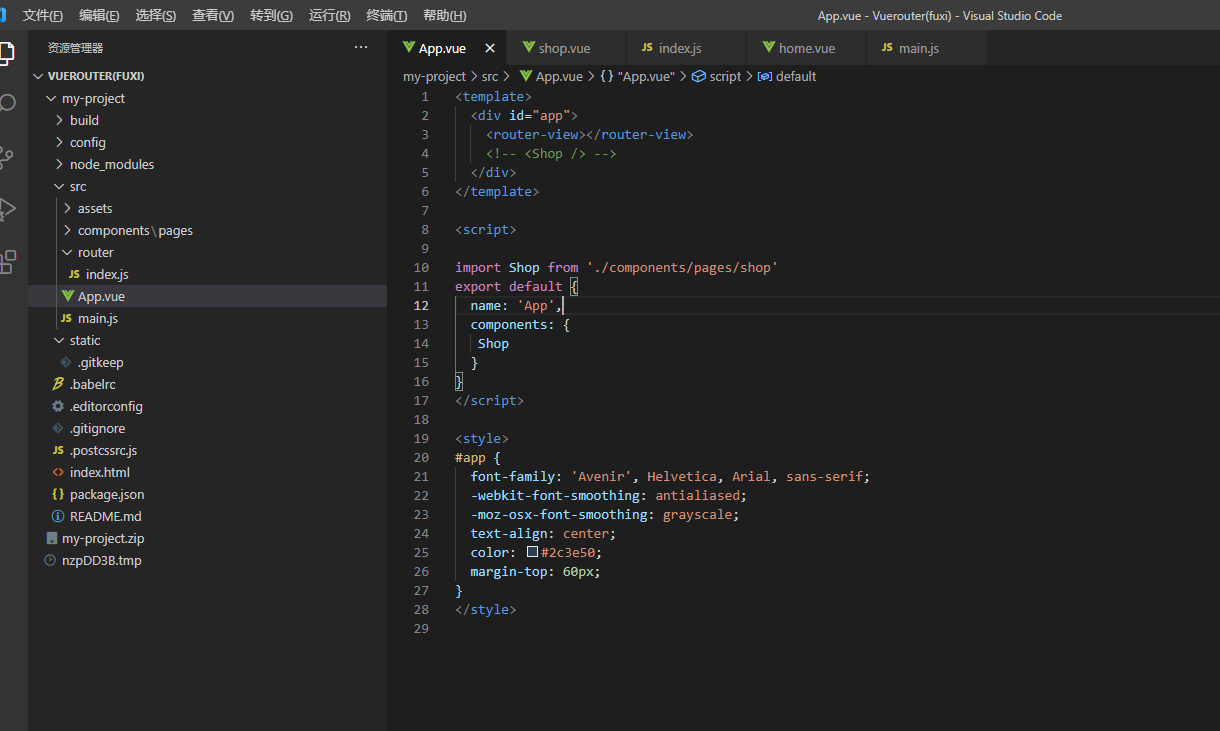This screenshot has height=731, width=1220.
Task: Expand the config folder
Action: (x=59, y=142)
